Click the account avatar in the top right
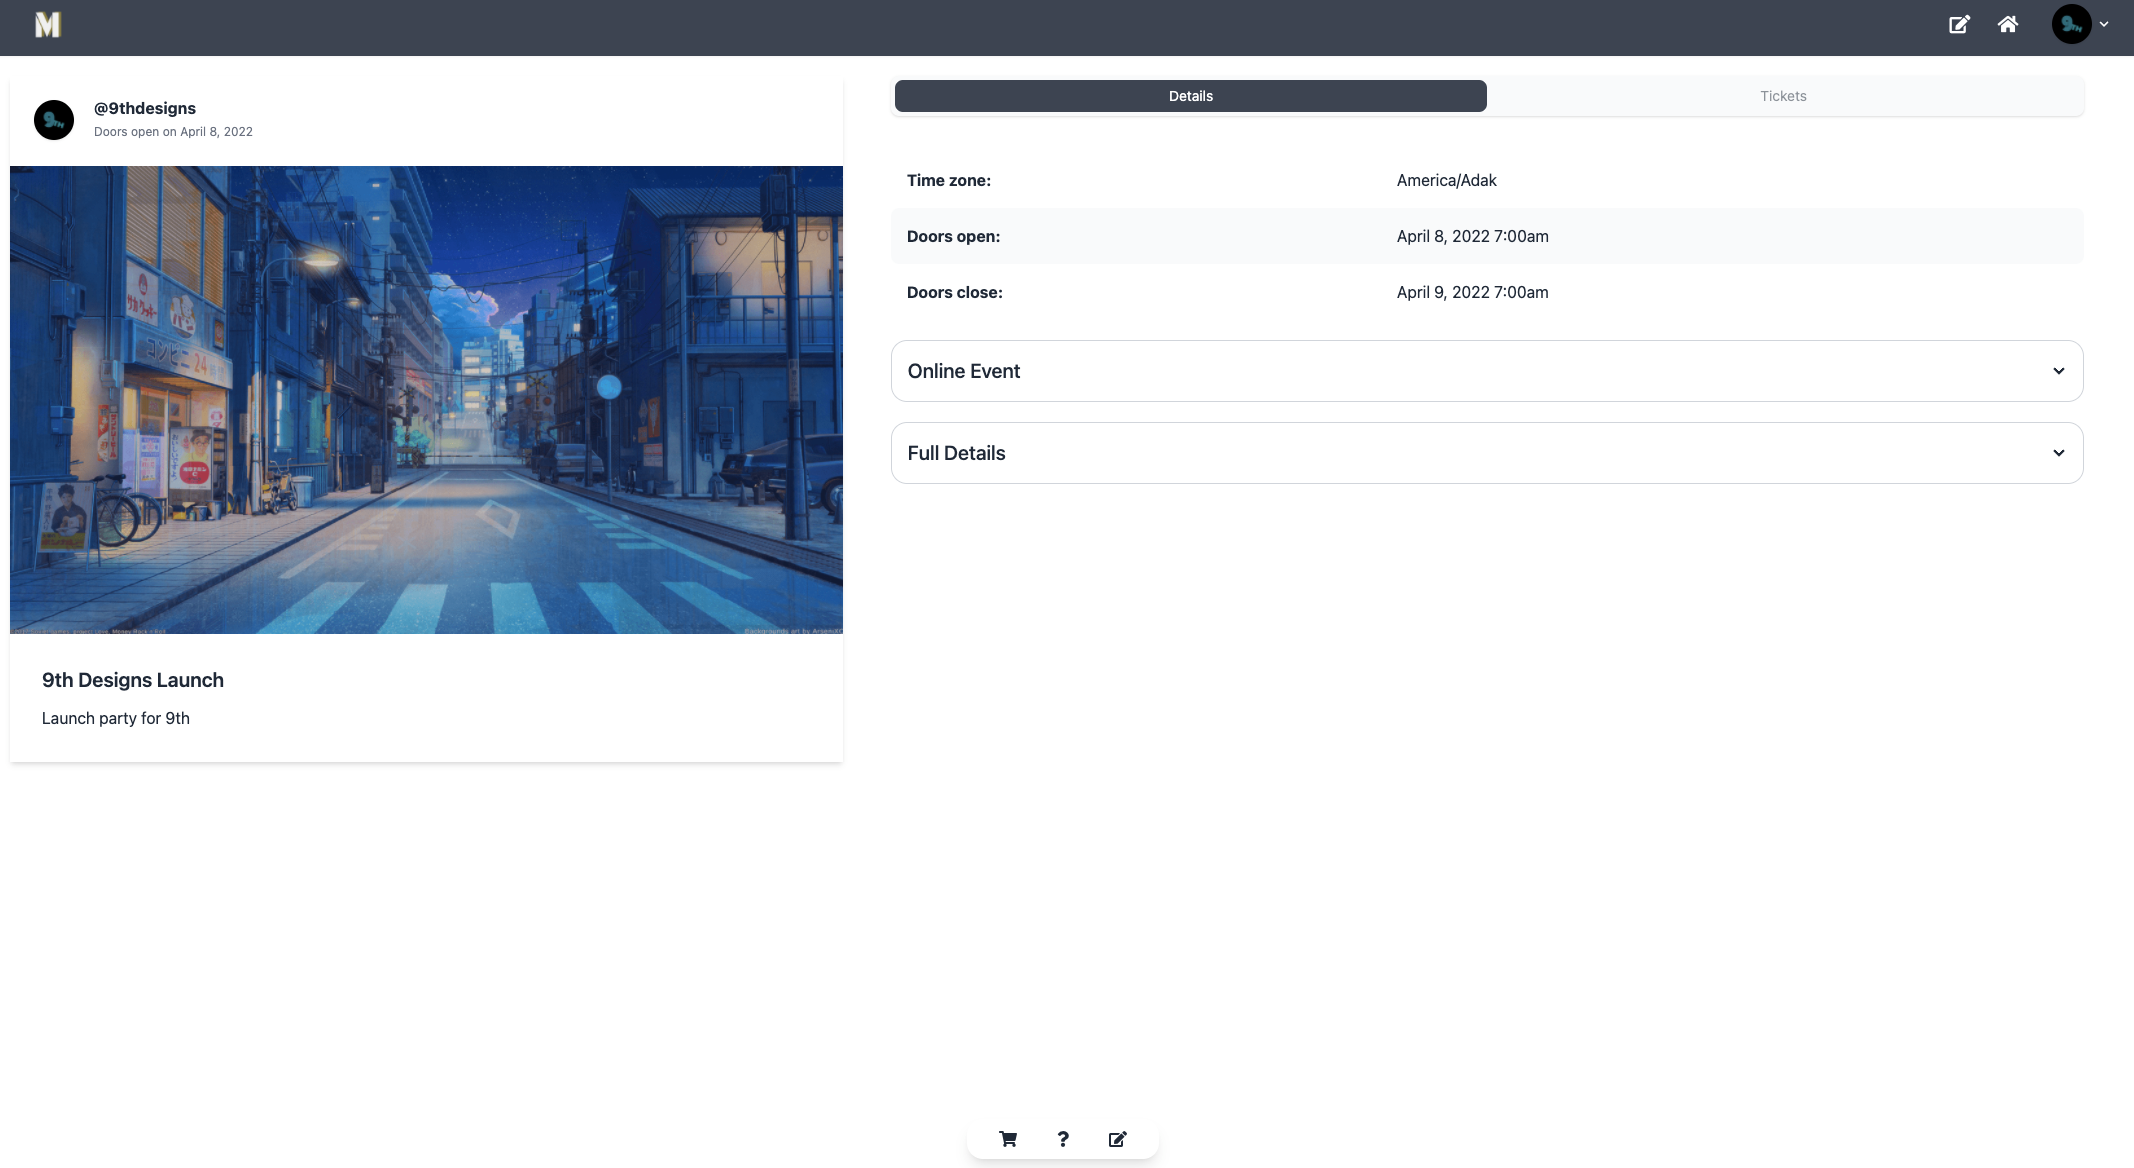This screenshot has width=2134, height=1168. 2072,24
